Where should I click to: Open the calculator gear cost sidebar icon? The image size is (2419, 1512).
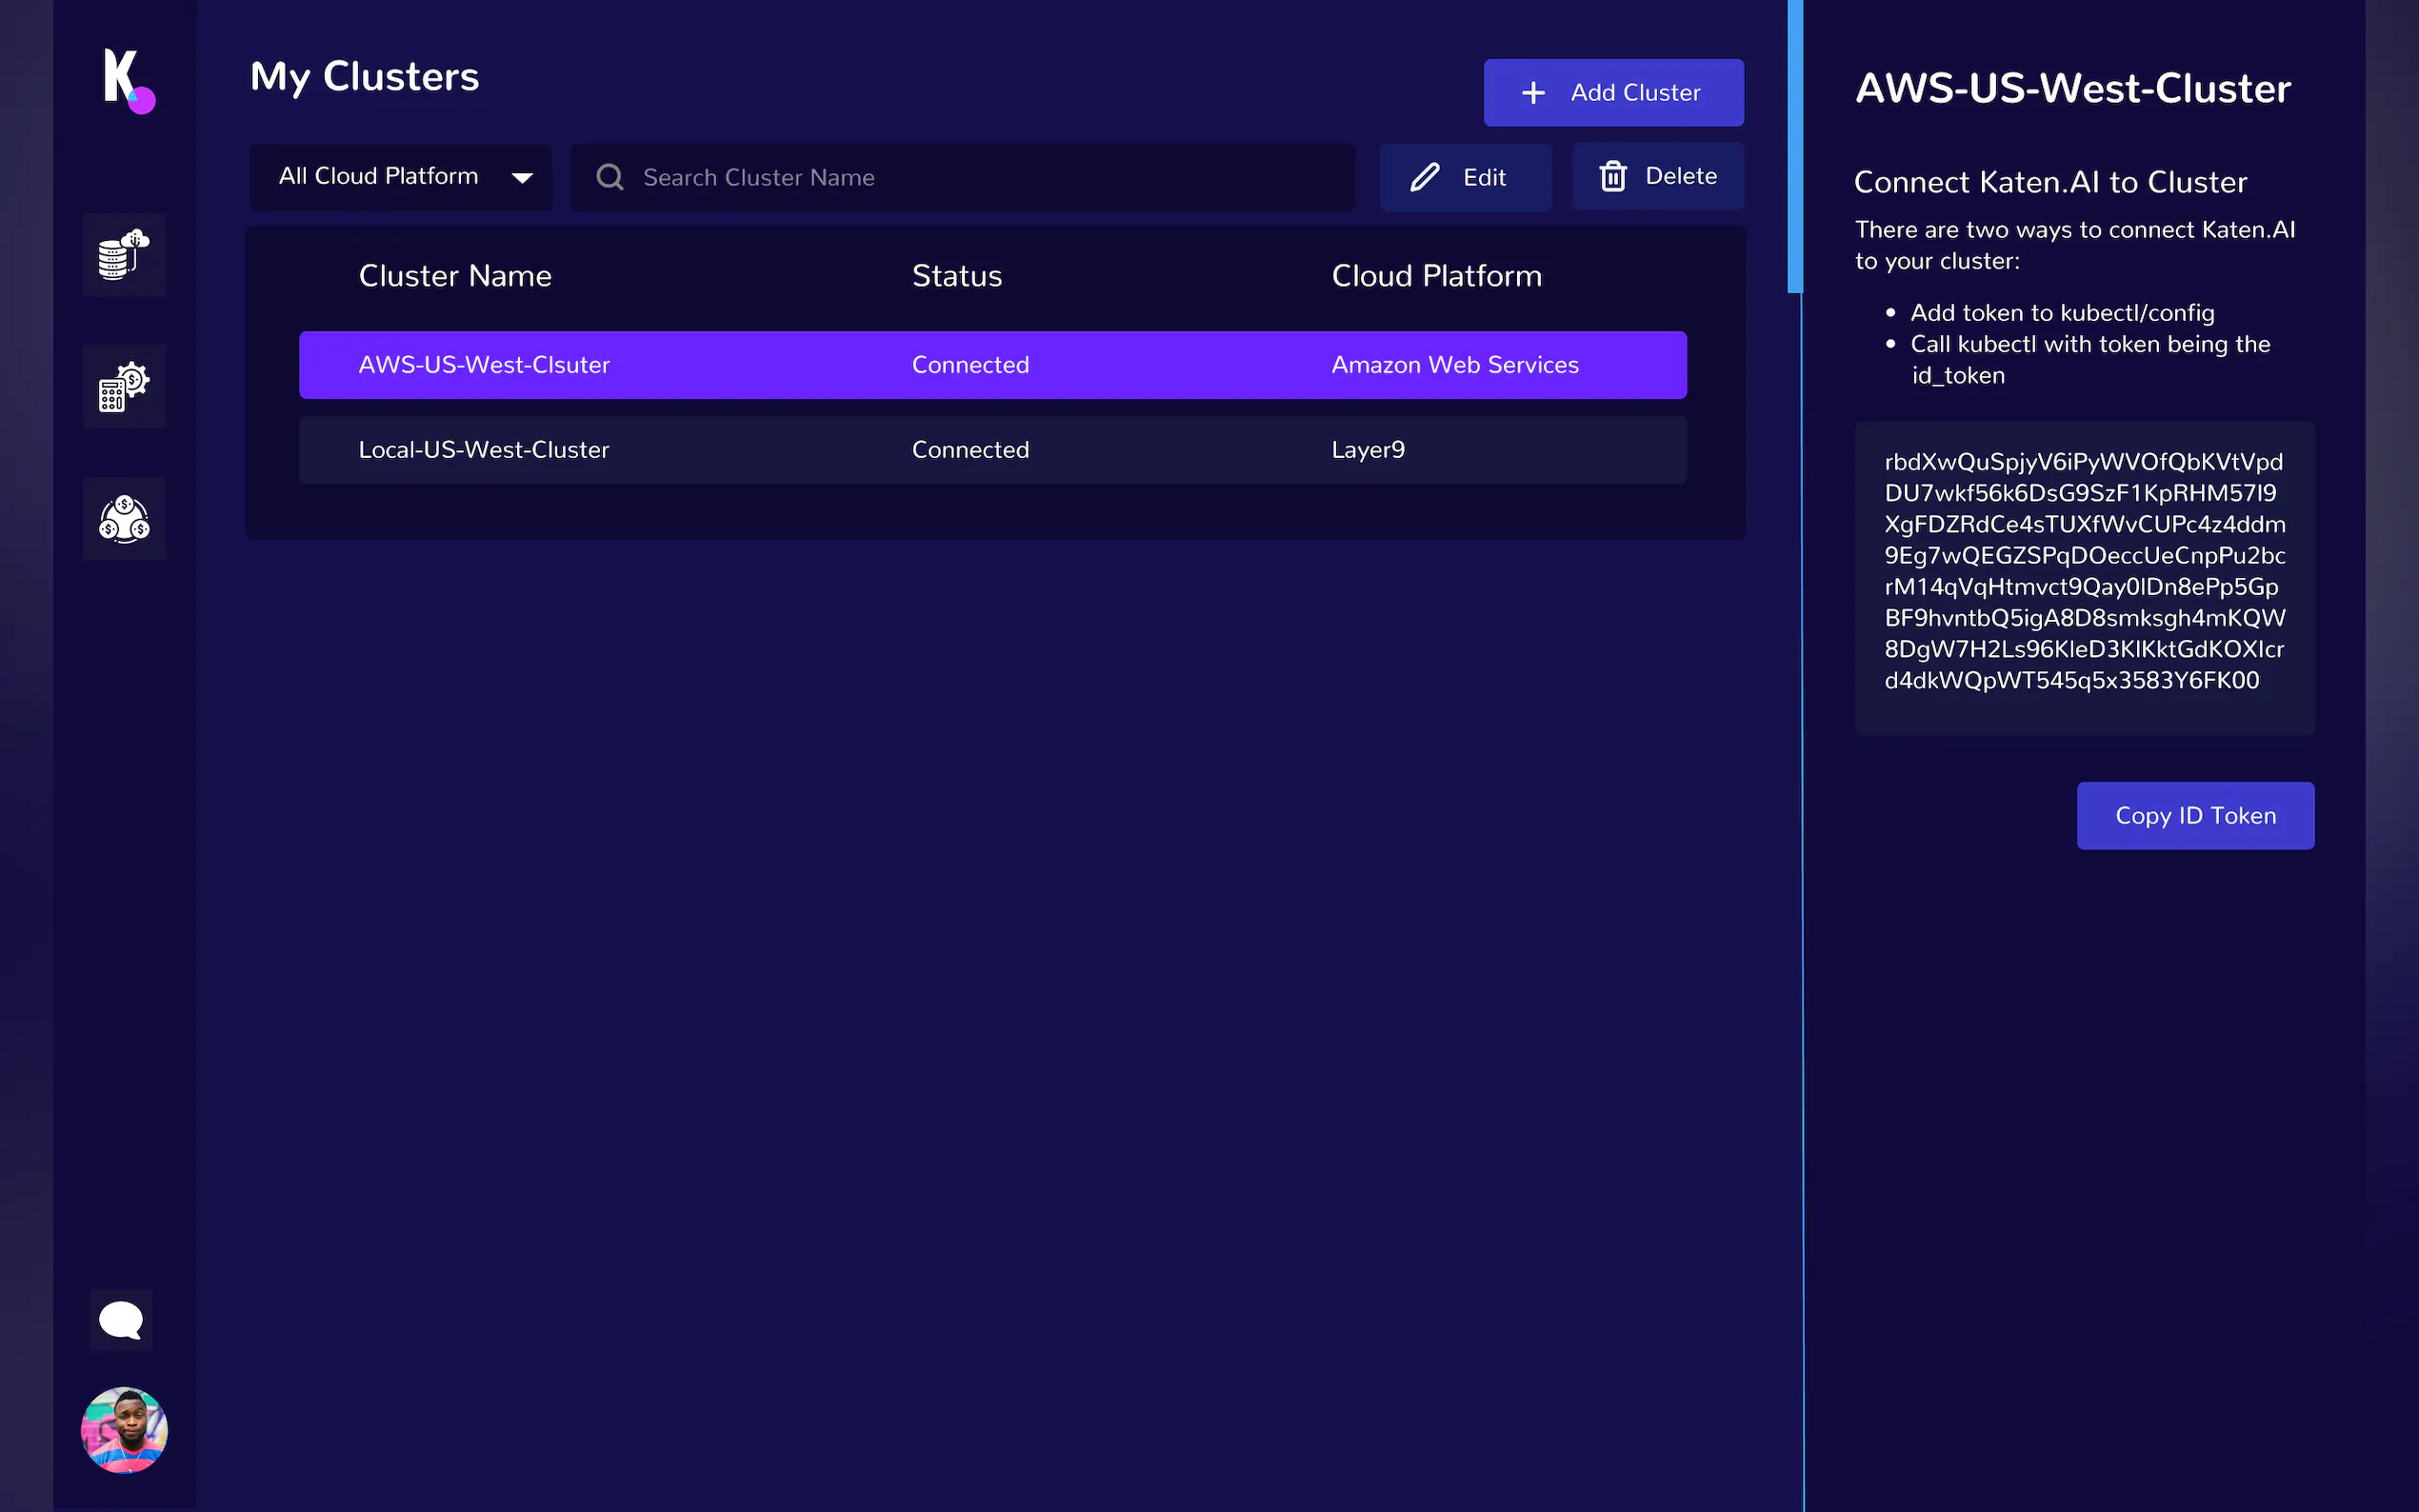pyautogui.click(x=124, y=387)
